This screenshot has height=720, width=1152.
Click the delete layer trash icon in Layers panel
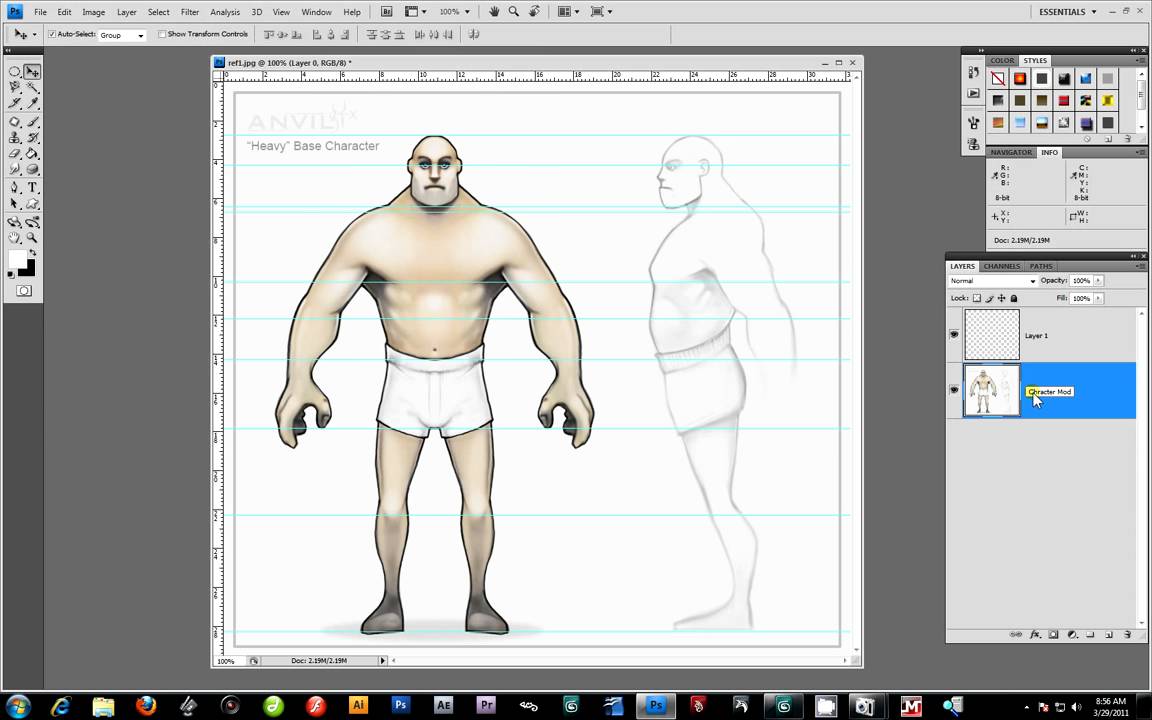coord(1128,634)
